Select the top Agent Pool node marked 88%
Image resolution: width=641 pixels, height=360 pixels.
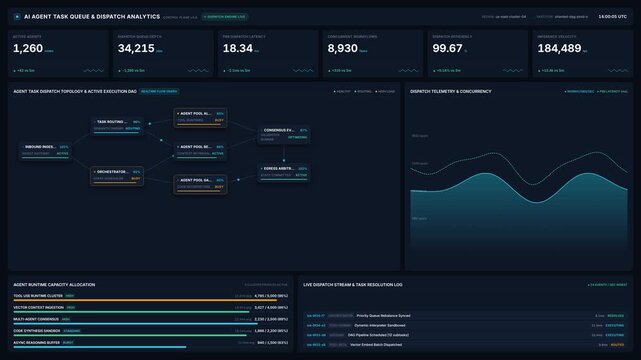[x=200, y=117]
